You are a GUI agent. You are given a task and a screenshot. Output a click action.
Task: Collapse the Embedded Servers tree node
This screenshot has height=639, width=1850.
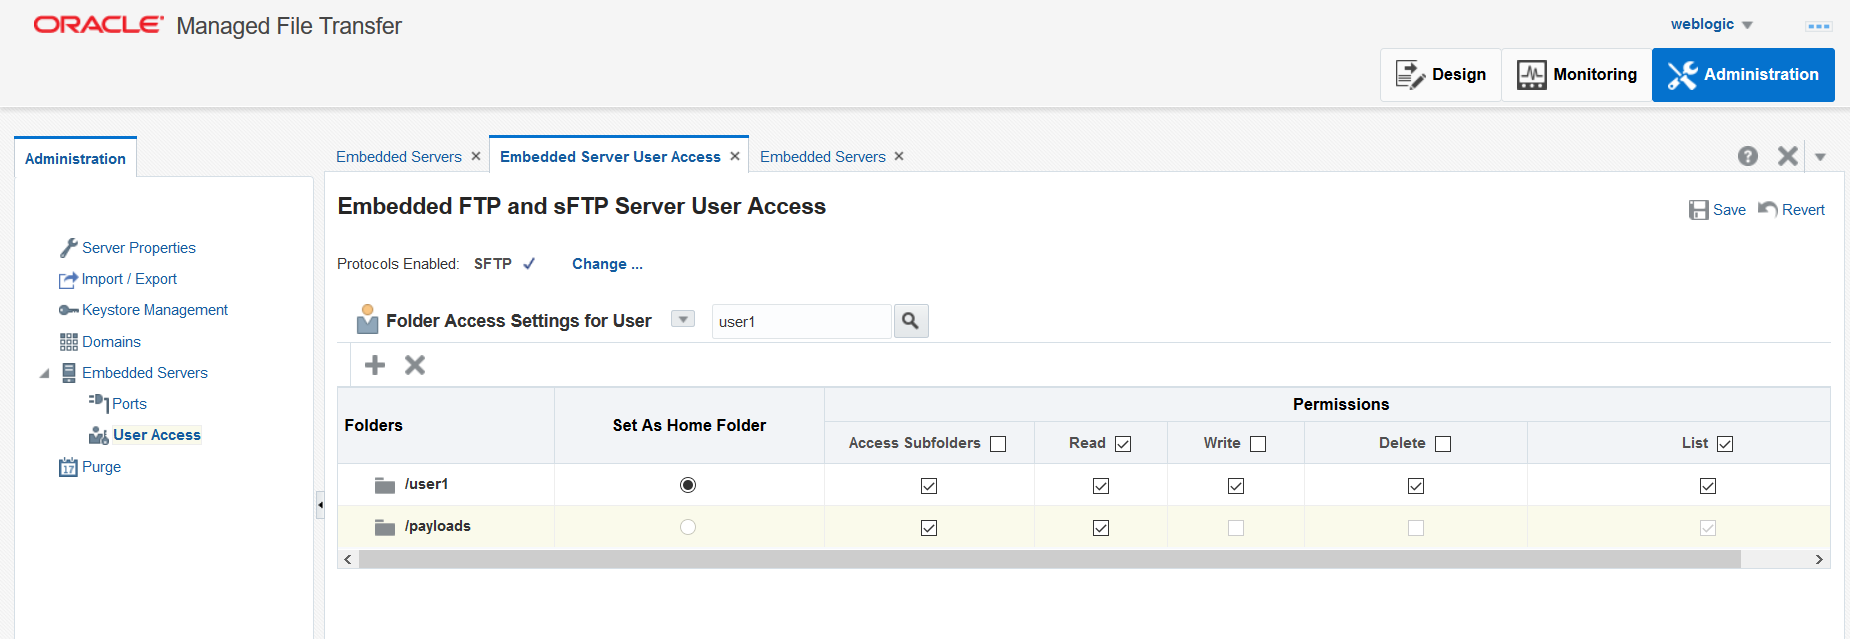pos(44,373)
